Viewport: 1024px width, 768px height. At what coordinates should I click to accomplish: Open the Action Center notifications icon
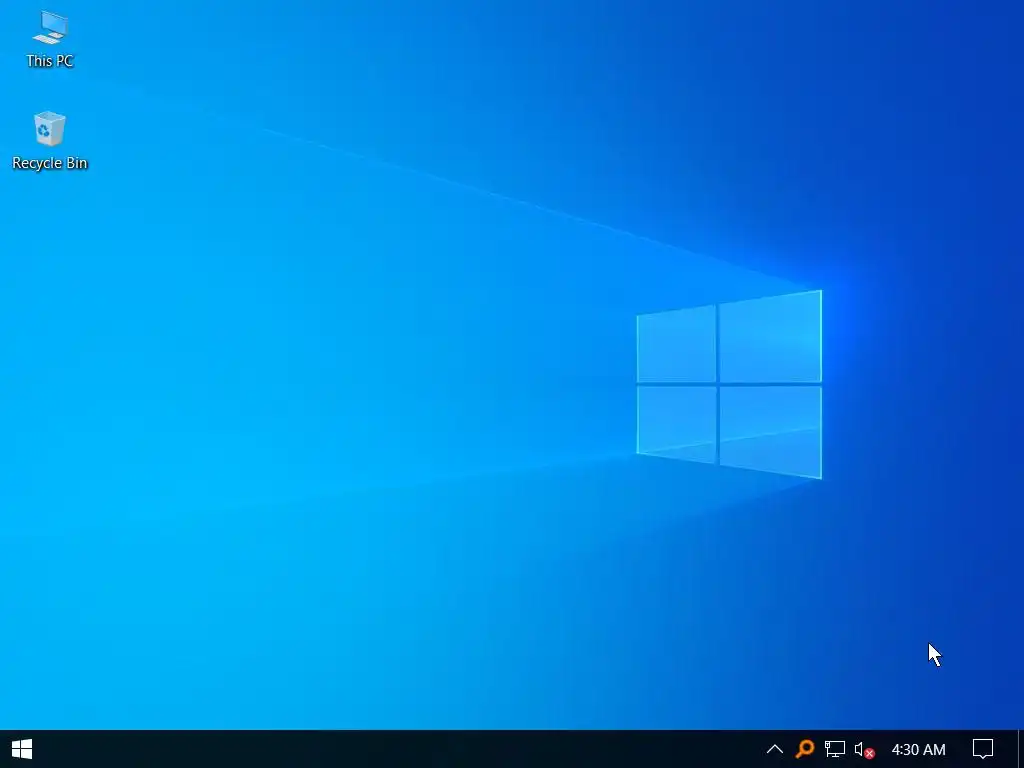pos(983,749)
